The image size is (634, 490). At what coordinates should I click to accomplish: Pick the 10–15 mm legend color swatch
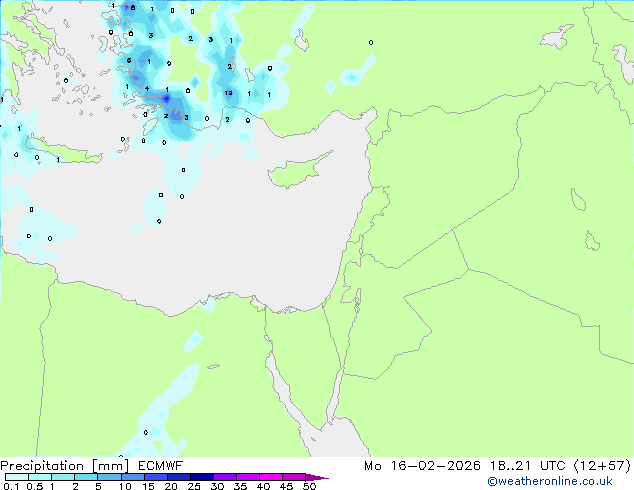click(x=132, y=477)
